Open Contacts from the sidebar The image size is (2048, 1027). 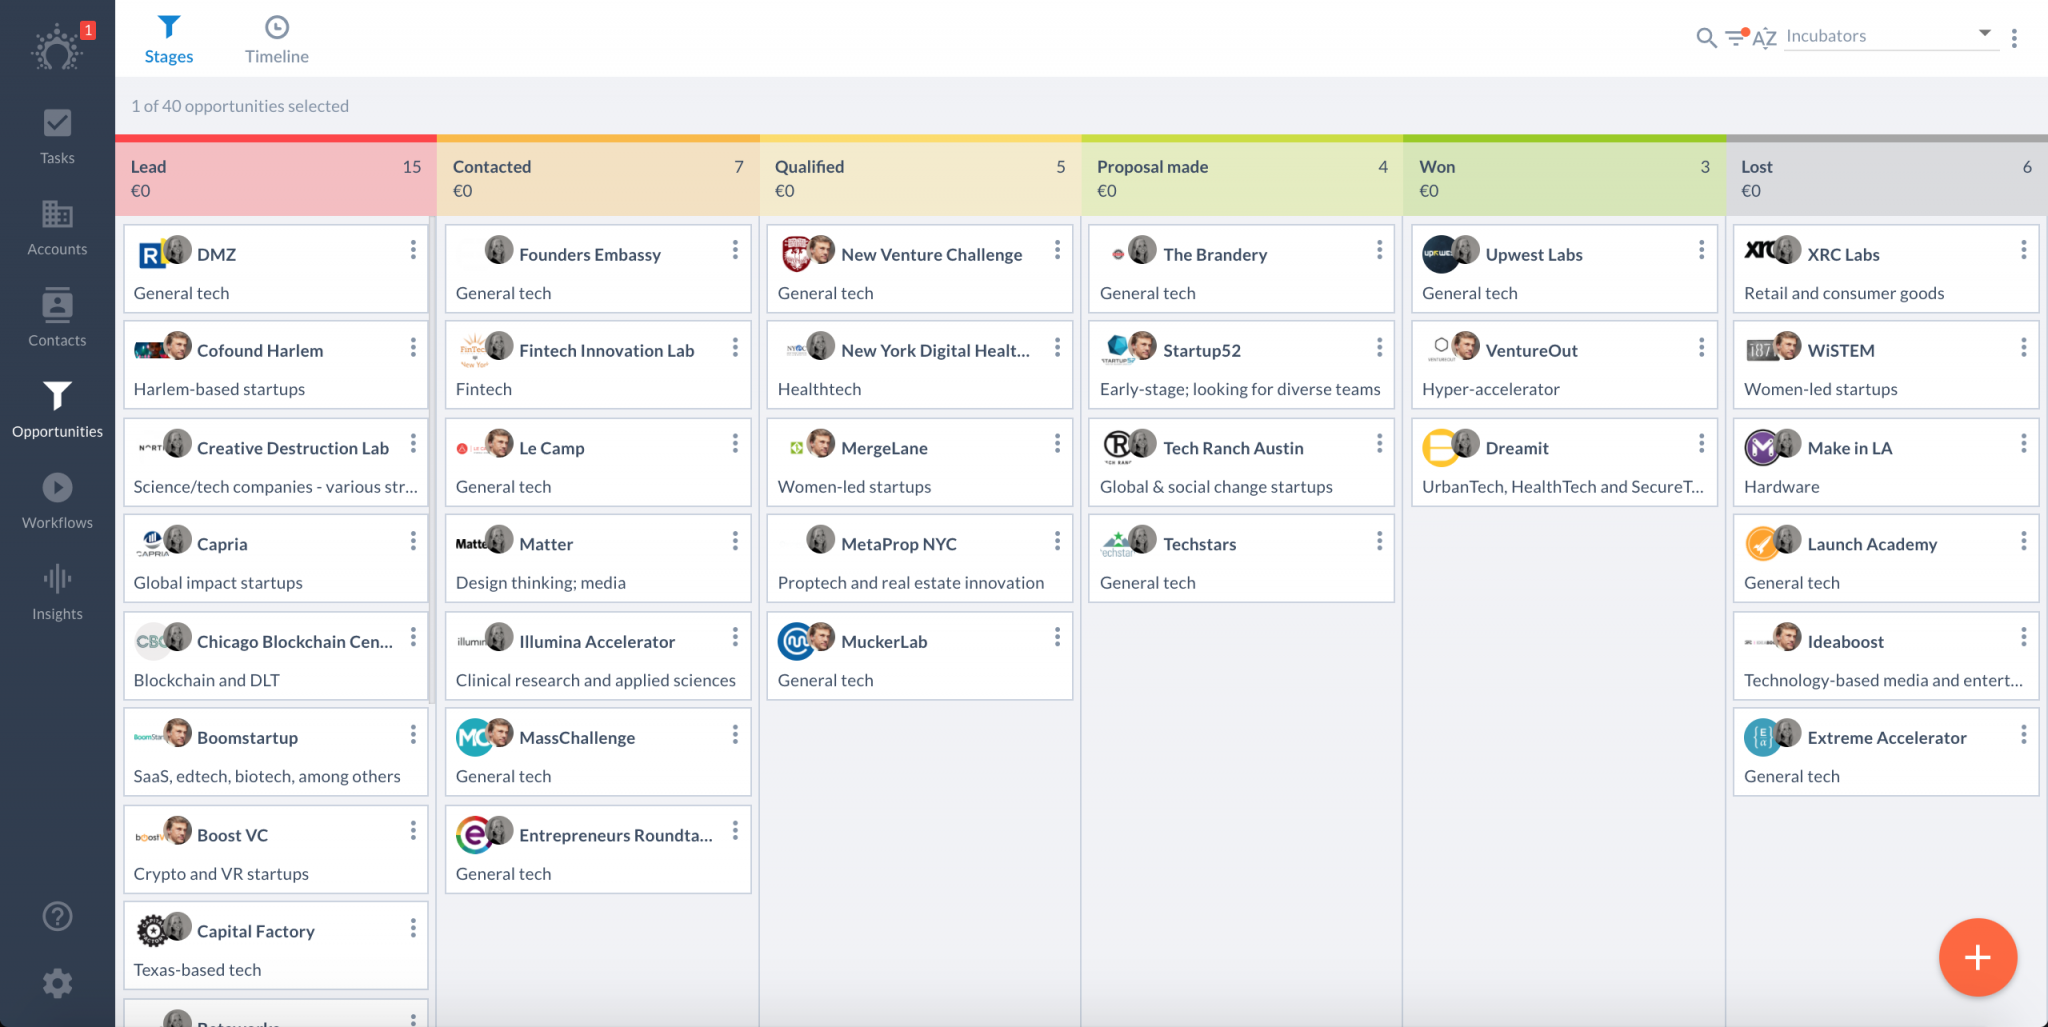pos(57,318)
